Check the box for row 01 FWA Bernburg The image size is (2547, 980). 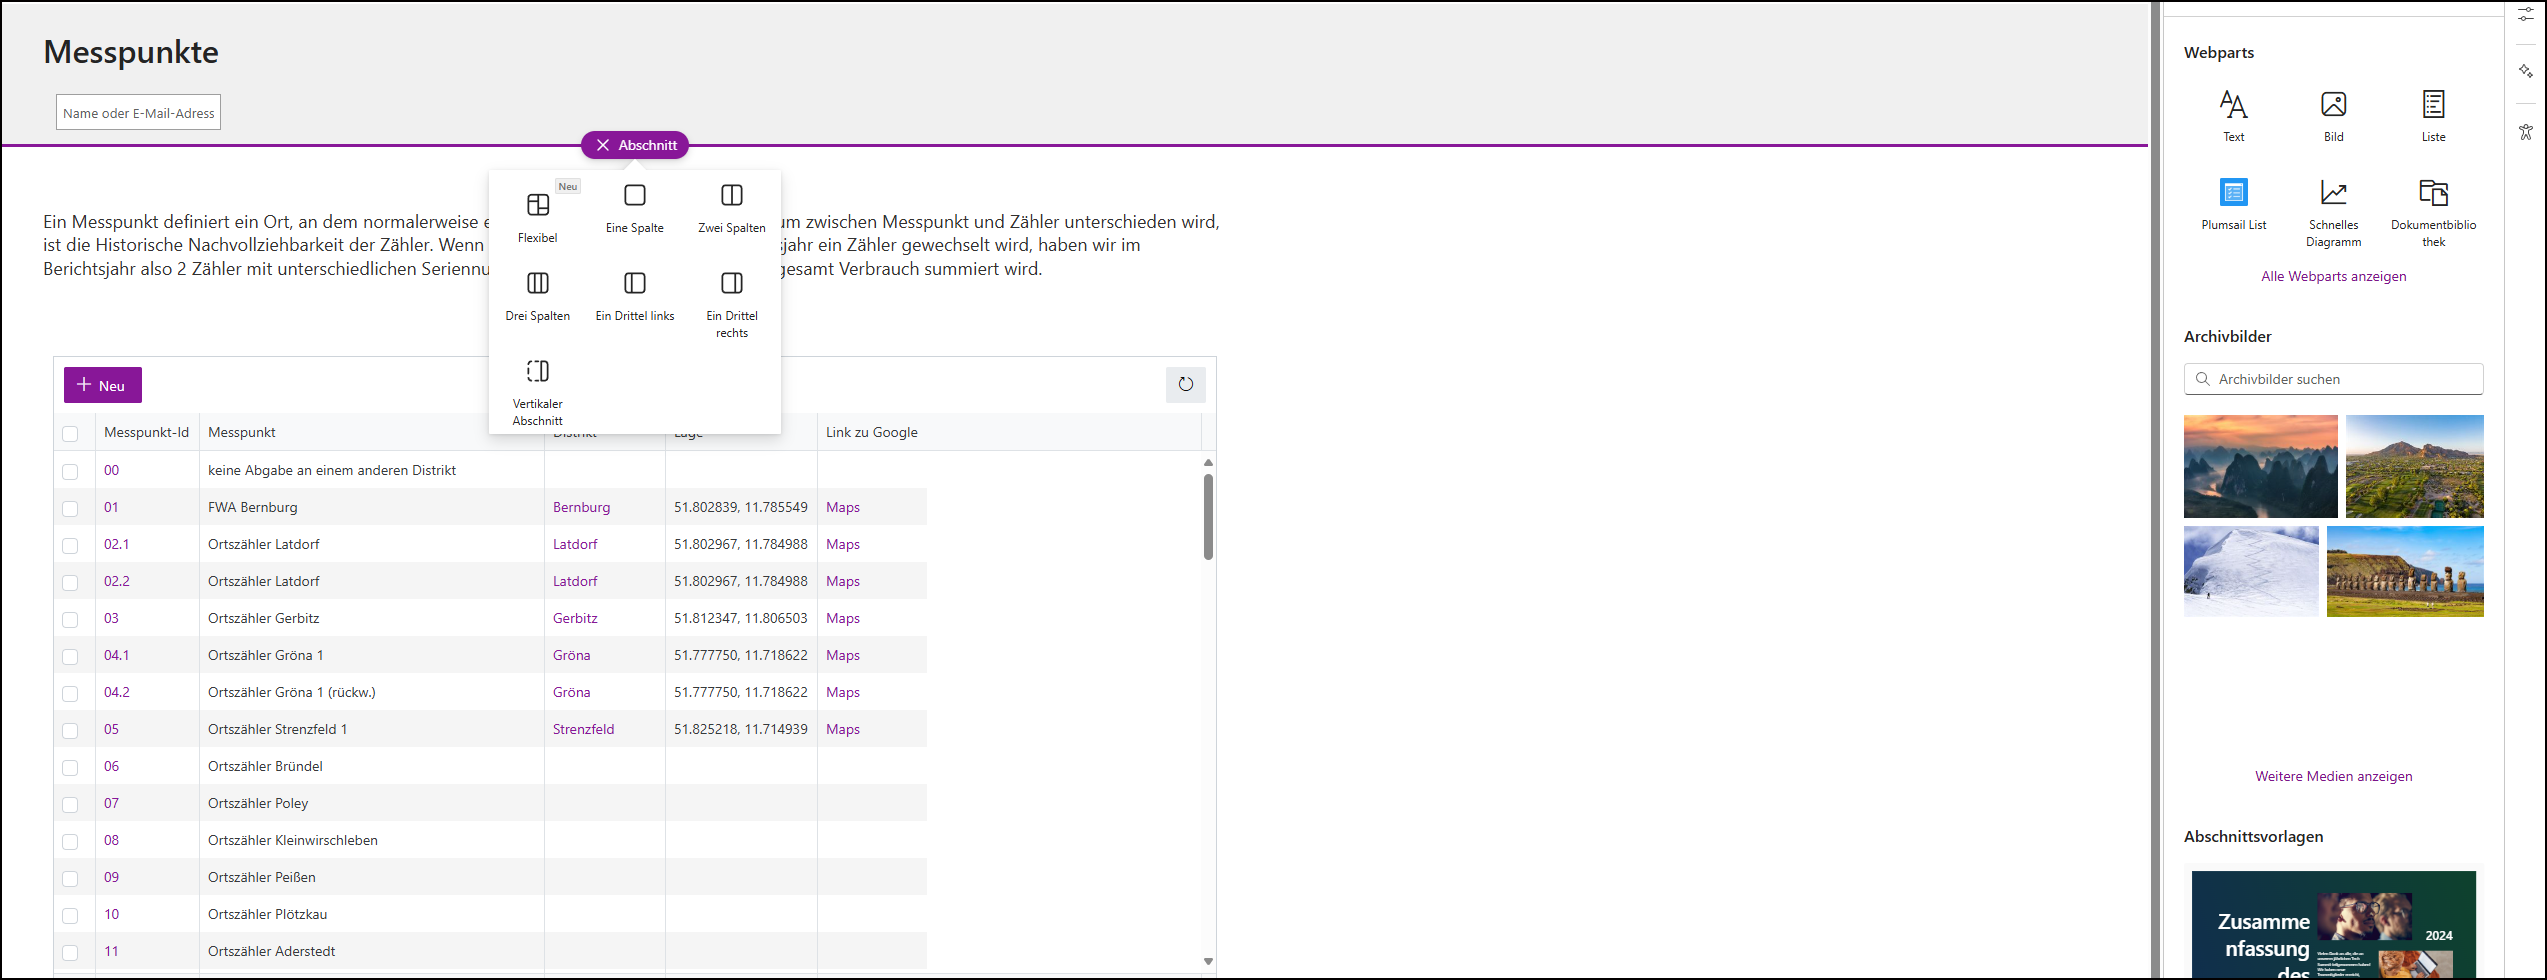click(x=70, y=508)
